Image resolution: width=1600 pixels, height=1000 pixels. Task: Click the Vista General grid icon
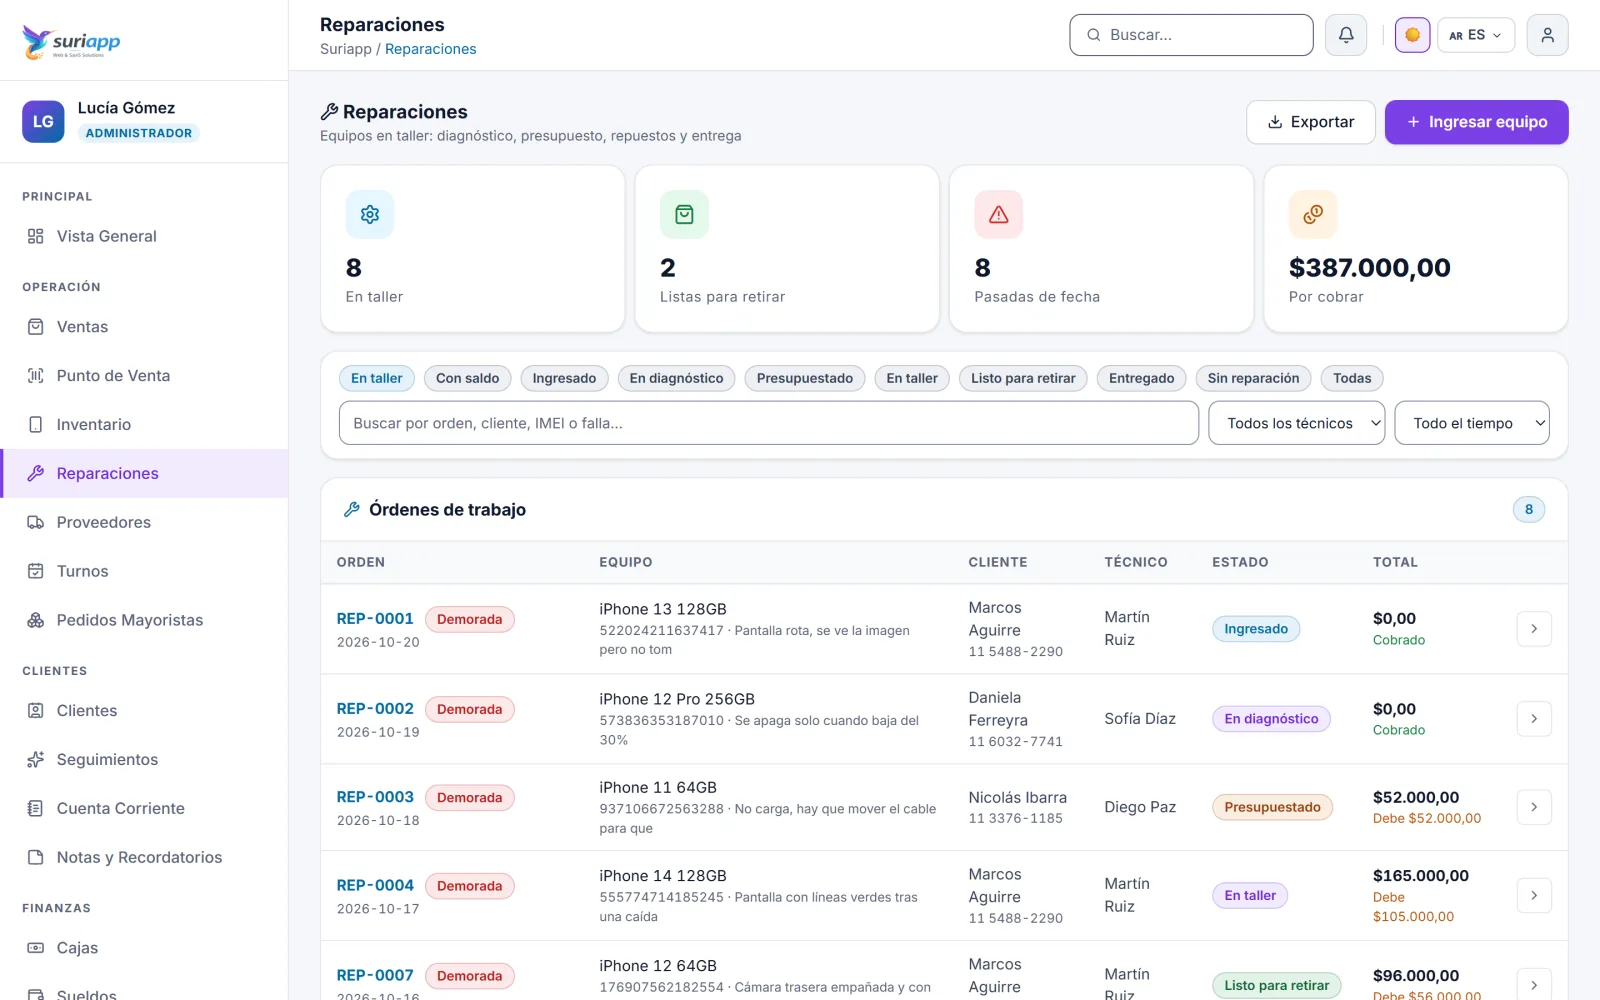pos(36,236)
